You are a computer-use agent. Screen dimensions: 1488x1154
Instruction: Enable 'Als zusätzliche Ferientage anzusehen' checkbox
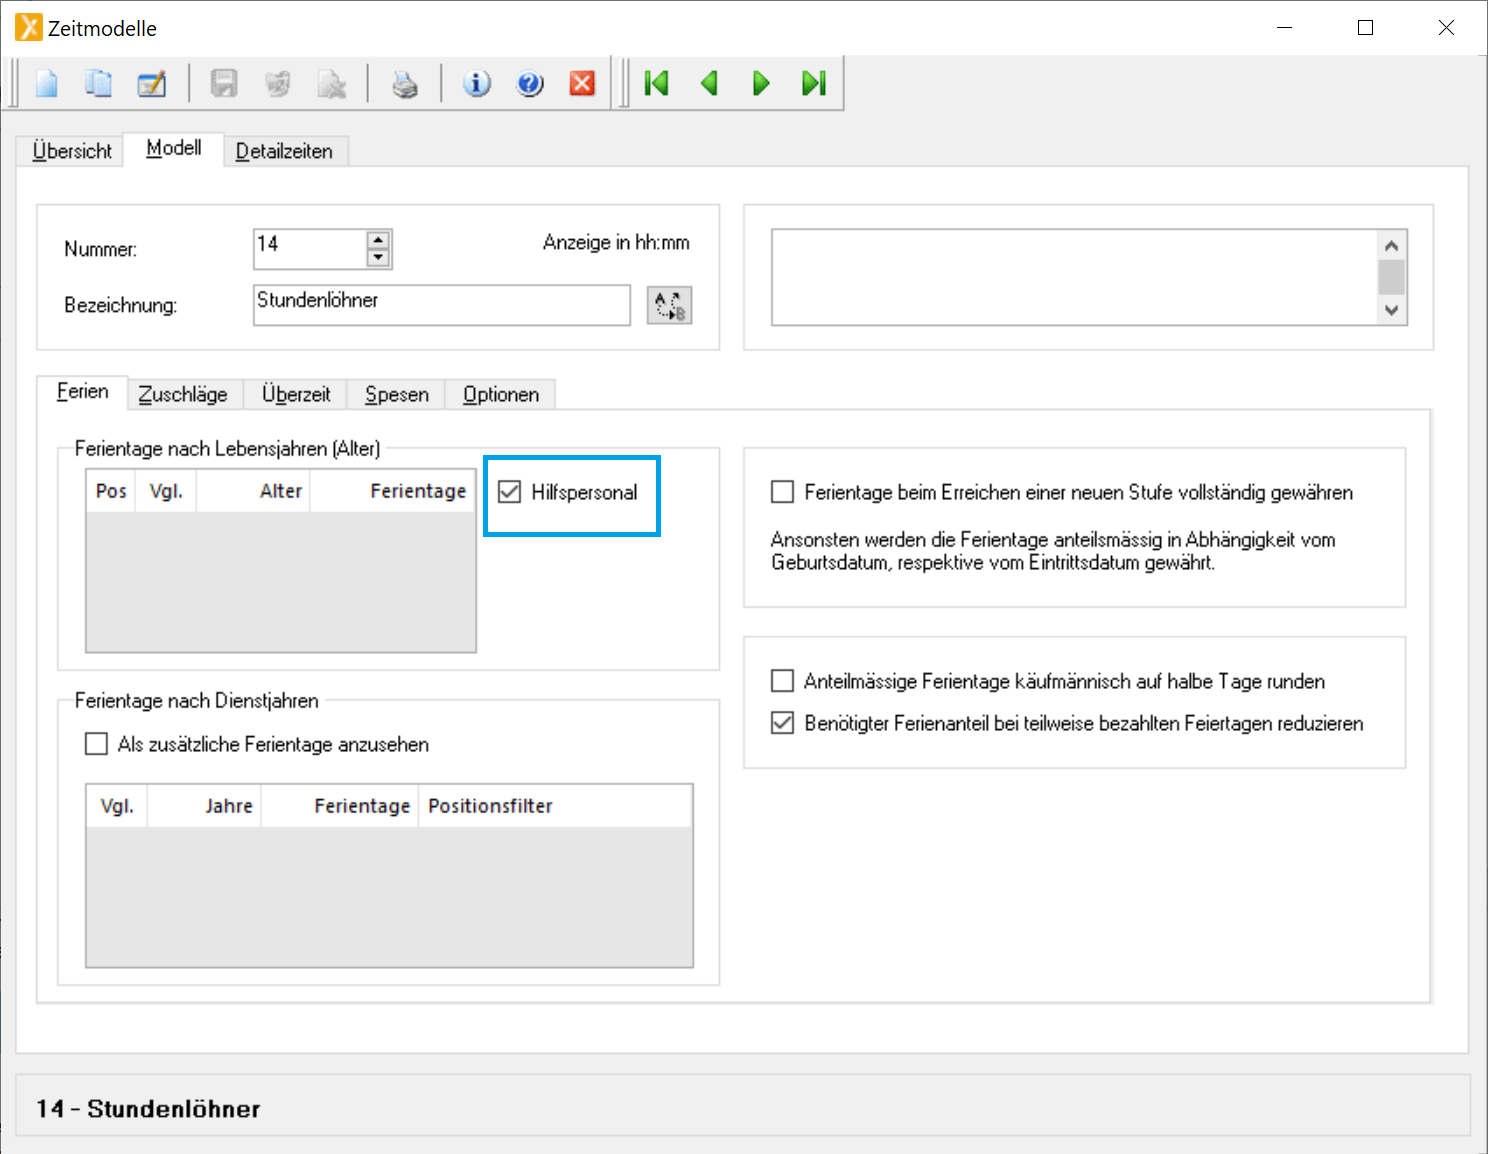97,744
